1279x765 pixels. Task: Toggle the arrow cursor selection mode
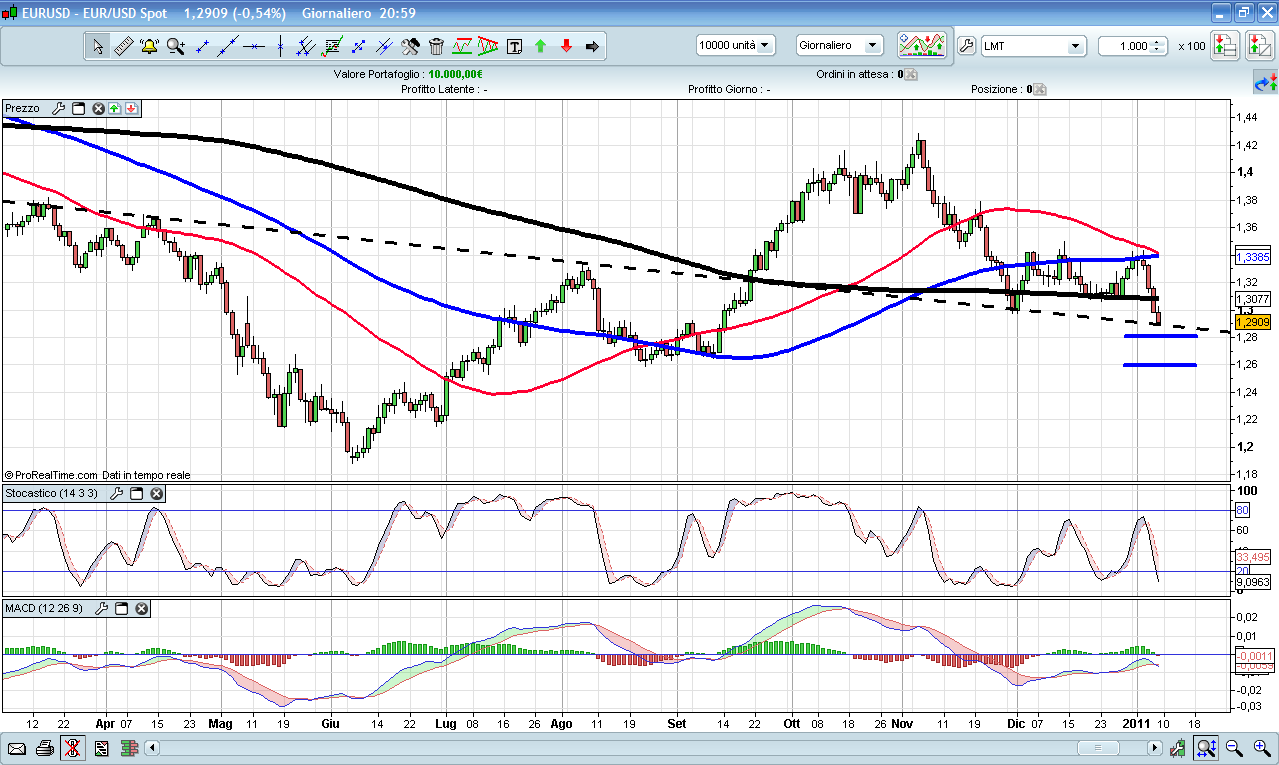point(98,46)
